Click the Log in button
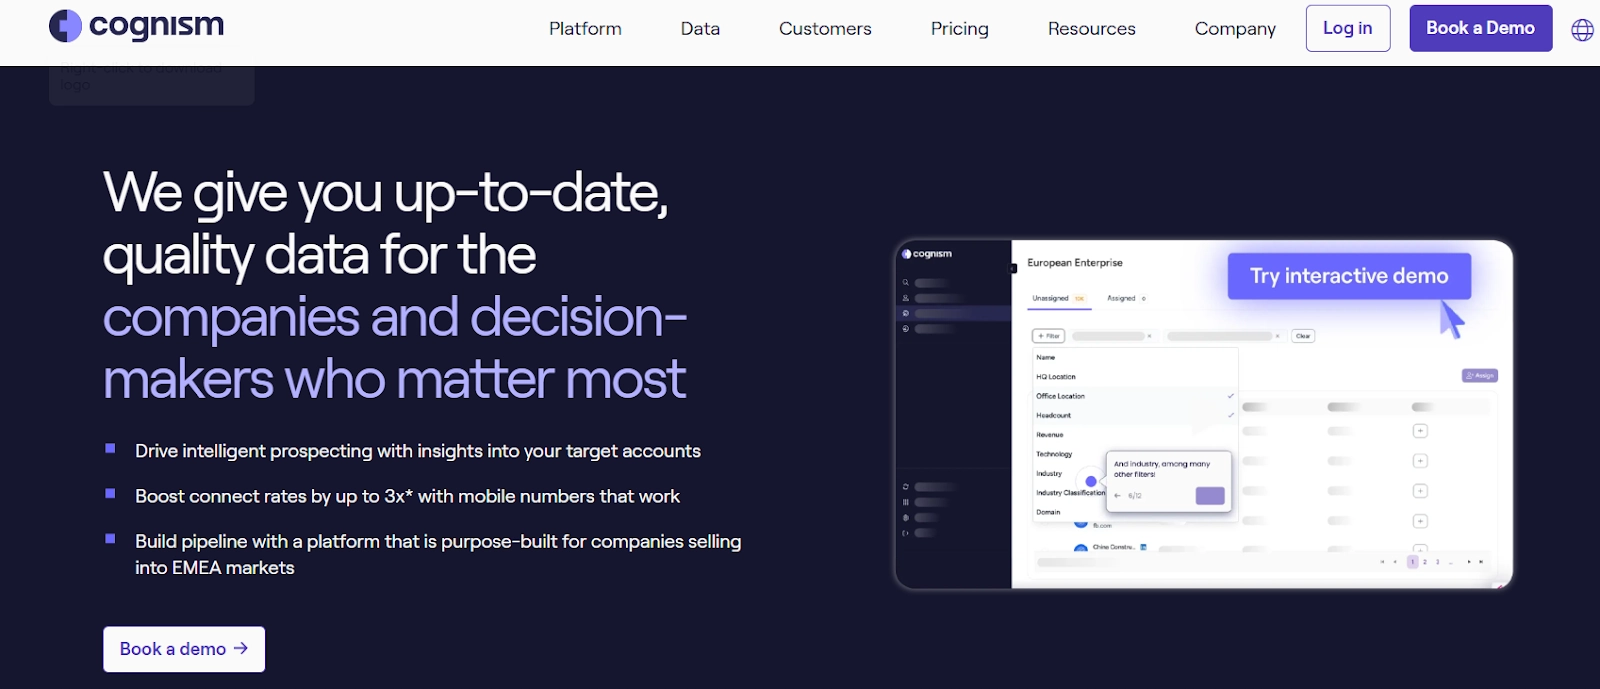This screenshot has height=689, width=1600. (x=1347, y=28)
